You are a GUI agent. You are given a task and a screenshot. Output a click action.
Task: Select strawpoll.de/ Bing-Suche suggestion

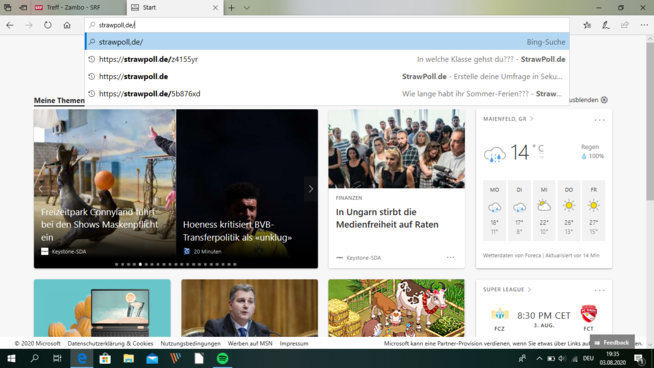pos(327,42)
